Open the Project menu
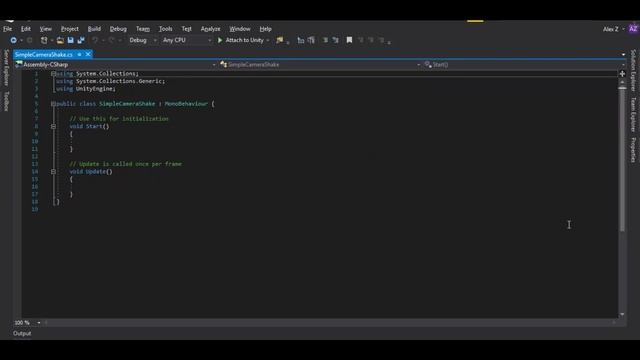640x360 pixels. (70, 29)
